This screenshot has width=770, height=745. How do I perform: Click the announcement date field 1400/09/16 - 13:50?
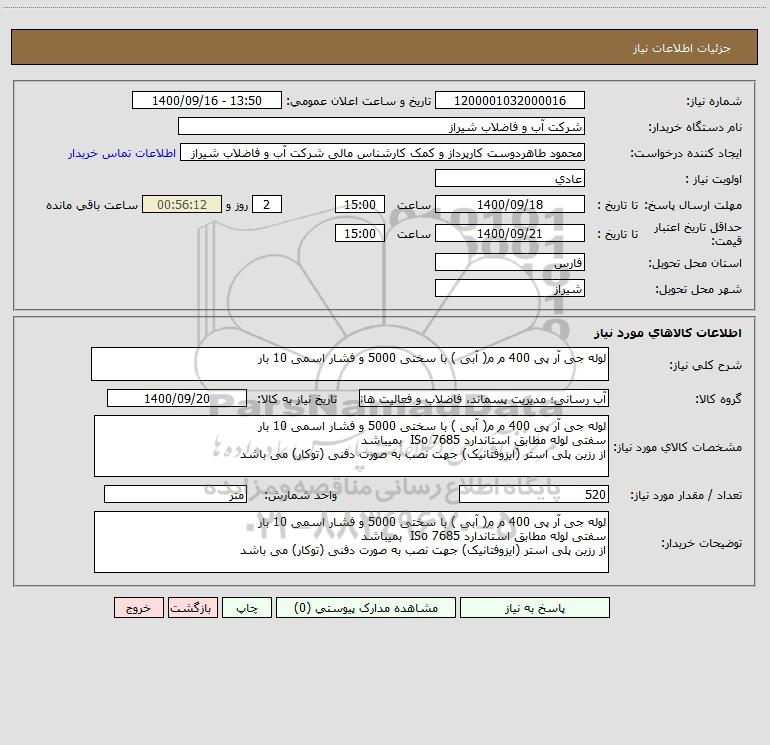click(207, 100)
